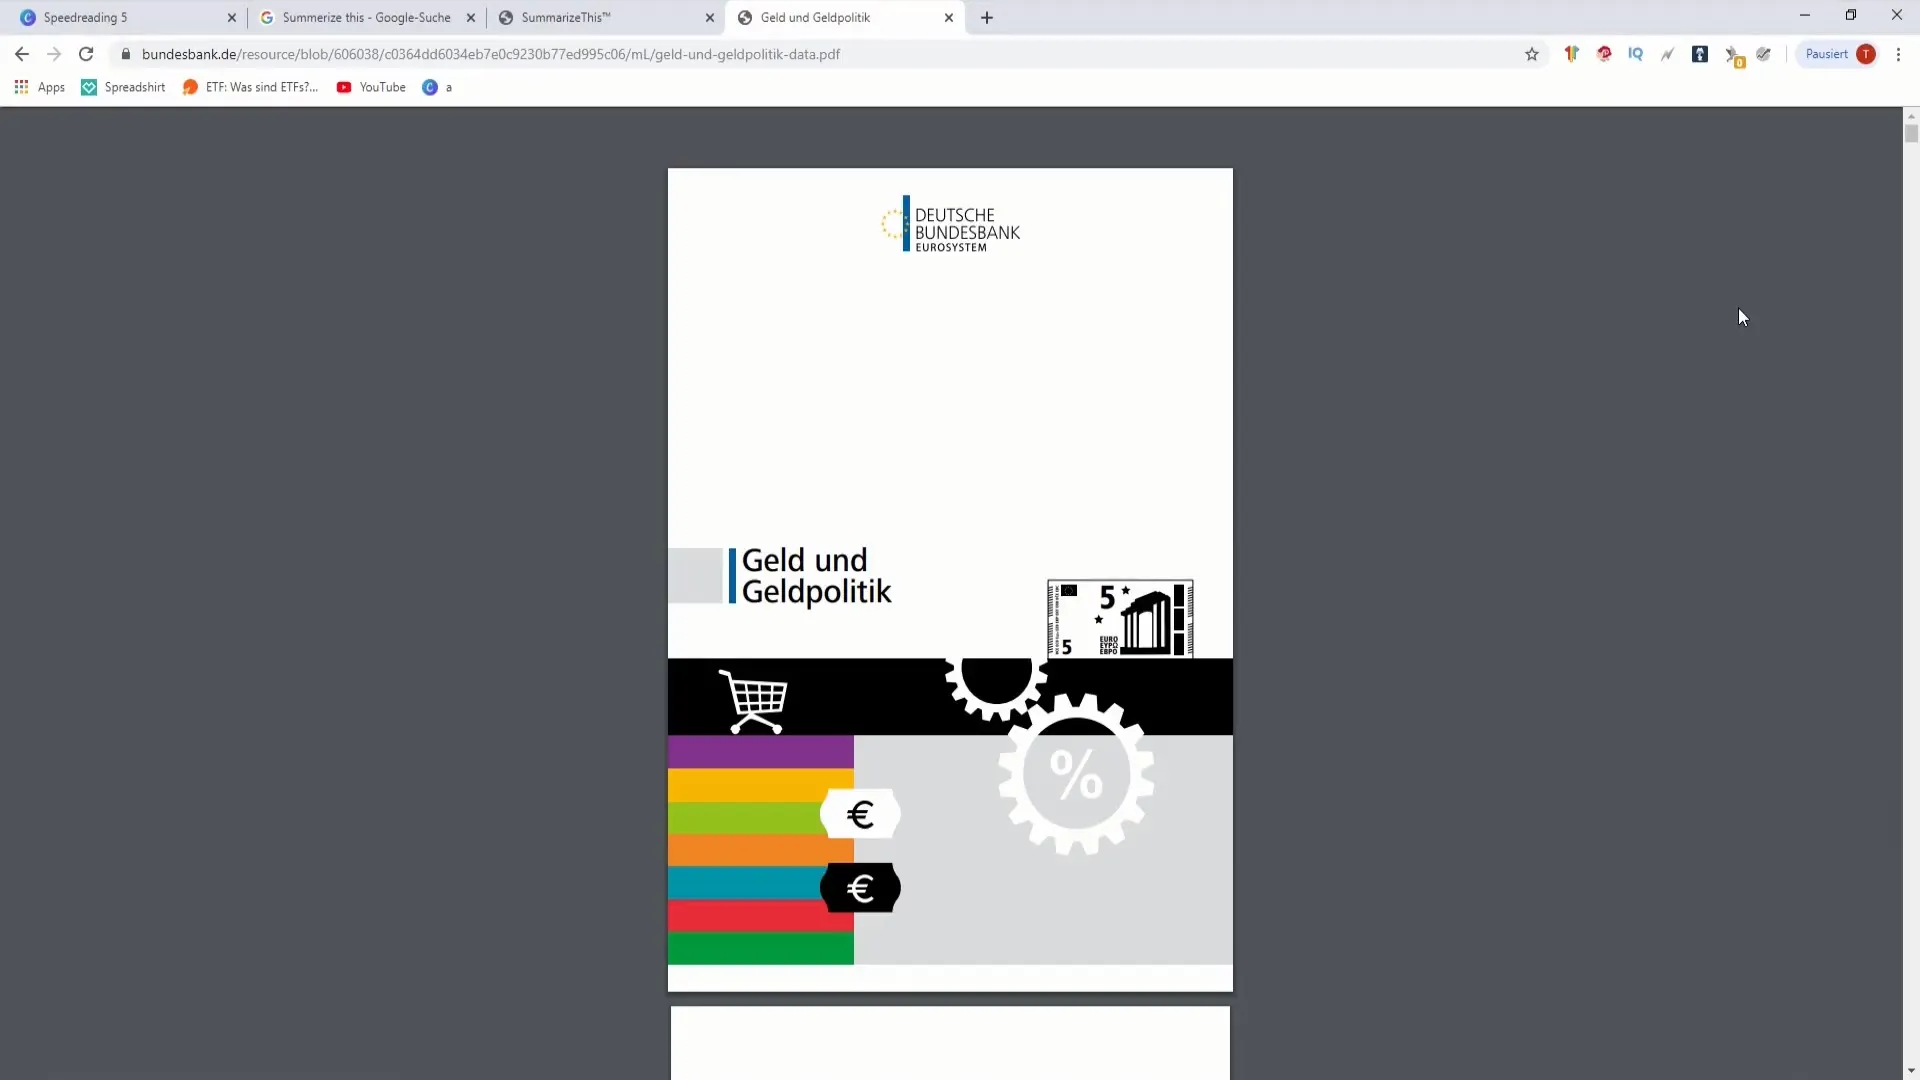Click the new tab plus button

tap(988, 17)
